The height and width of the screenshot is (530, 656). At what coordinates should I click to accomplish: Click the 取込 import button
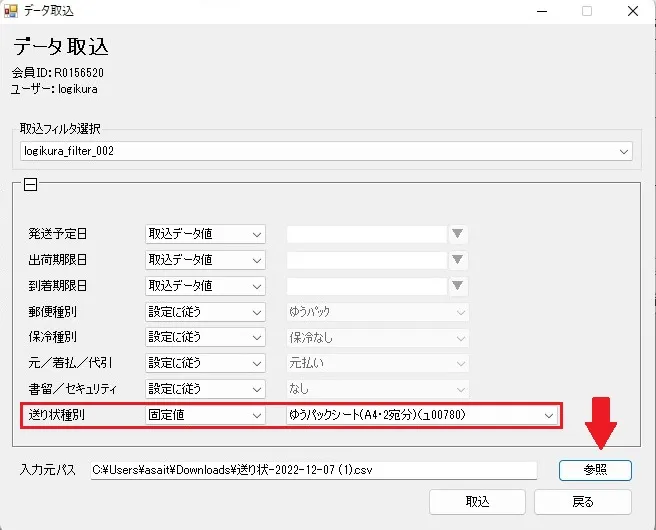click(x=477, y=502)
